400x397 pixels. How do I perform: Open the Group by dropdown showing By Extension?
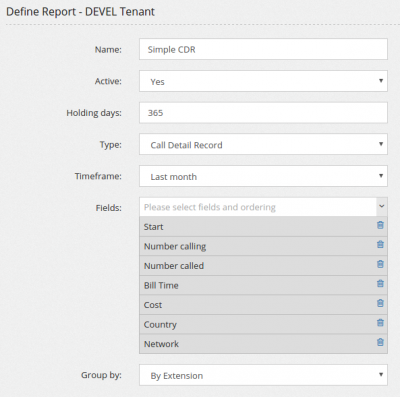point(263,375)
